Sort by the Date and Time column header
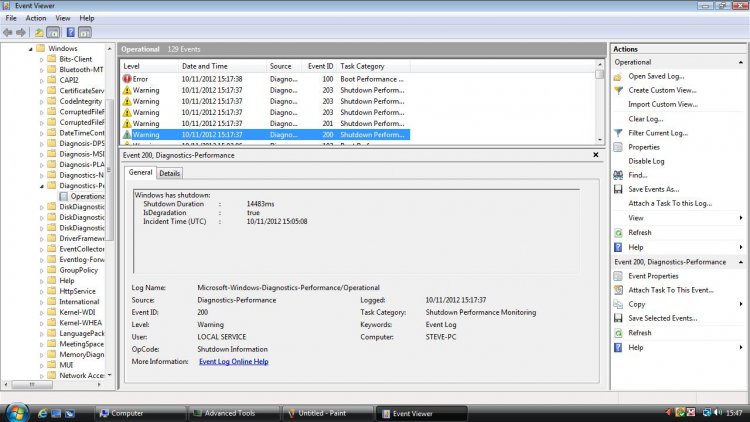Viewport: 750px width, 422px height. 221,66
